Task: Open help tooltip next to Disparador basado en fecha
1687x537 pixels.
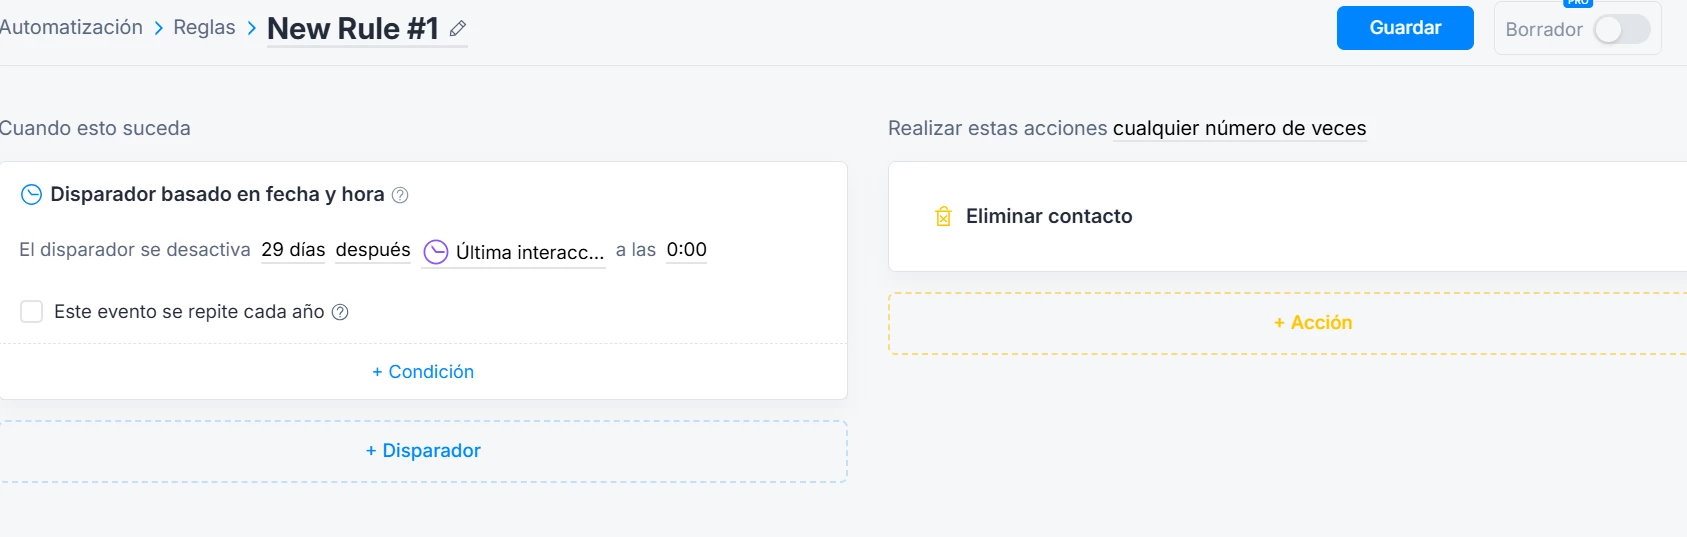Action: pos(400,195)
